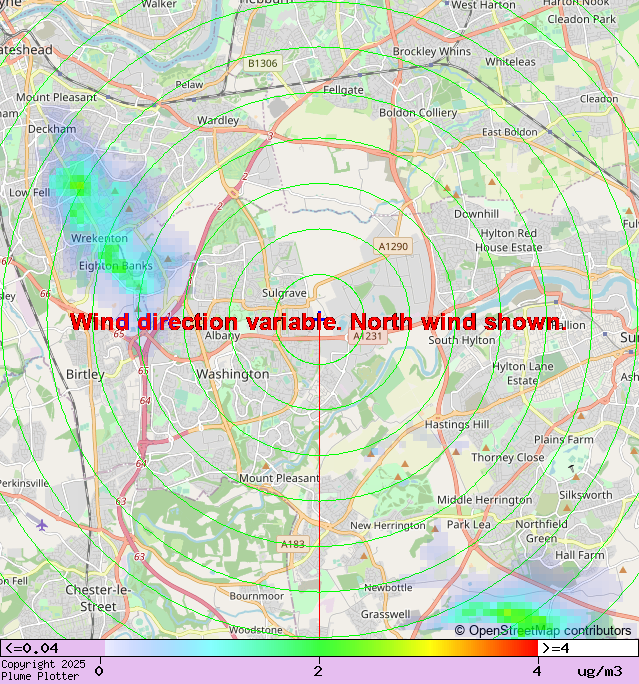
Task: Click the Walker label
Action: (159, 4)
